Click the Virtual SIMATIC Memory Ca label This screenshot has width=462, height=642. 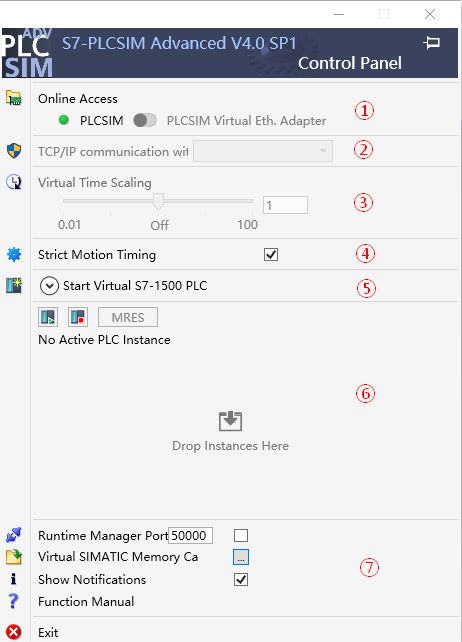(118, 557)
